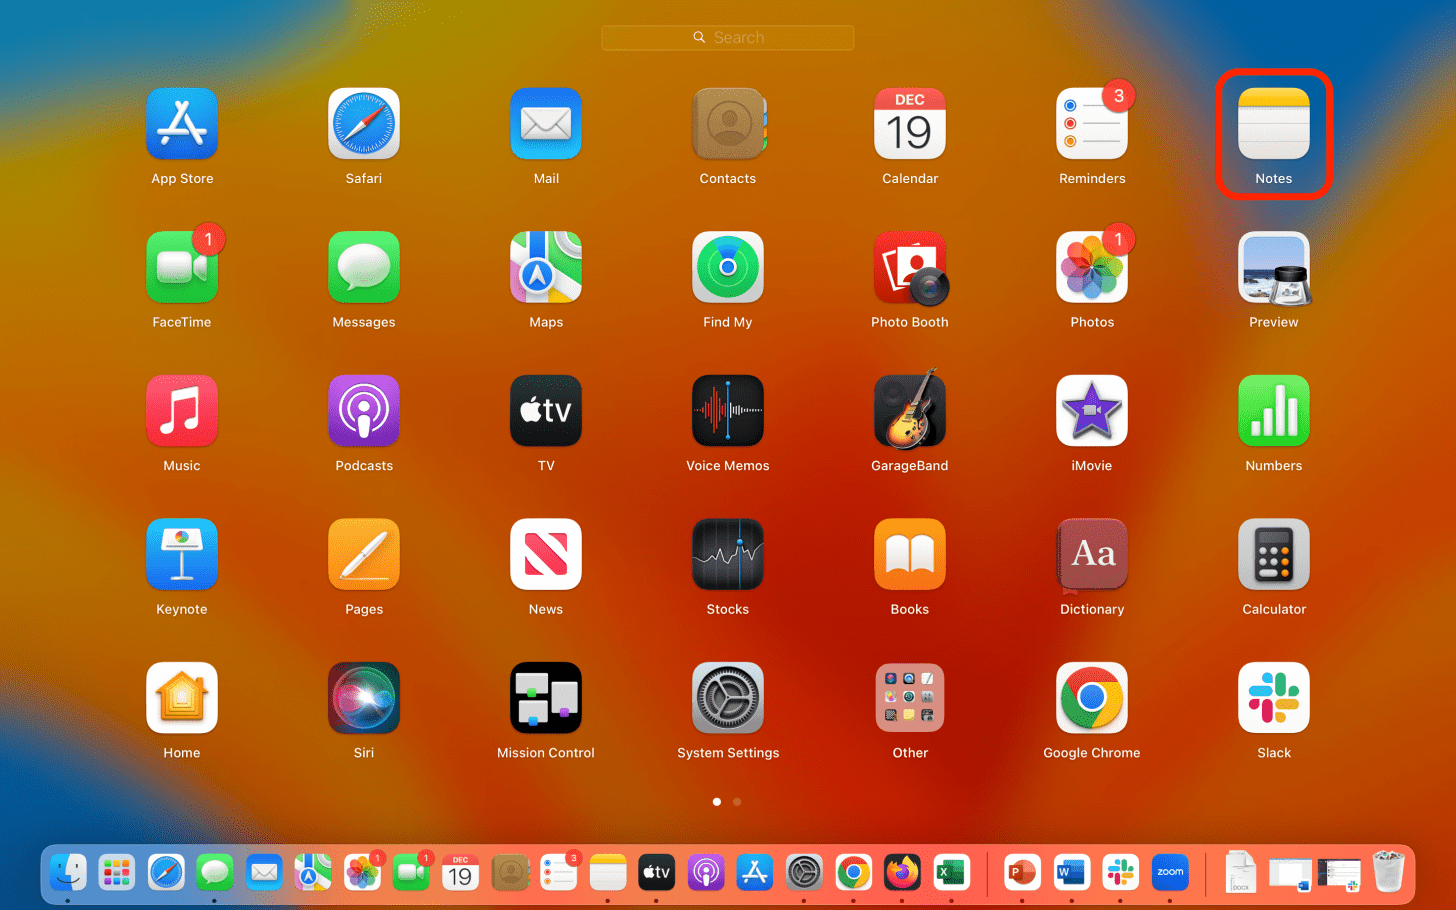Image resolution: width=1456 pixels, height=910 pixels.
Task: Open the Trash in the dock
Action: click(x=1388, y=872)
